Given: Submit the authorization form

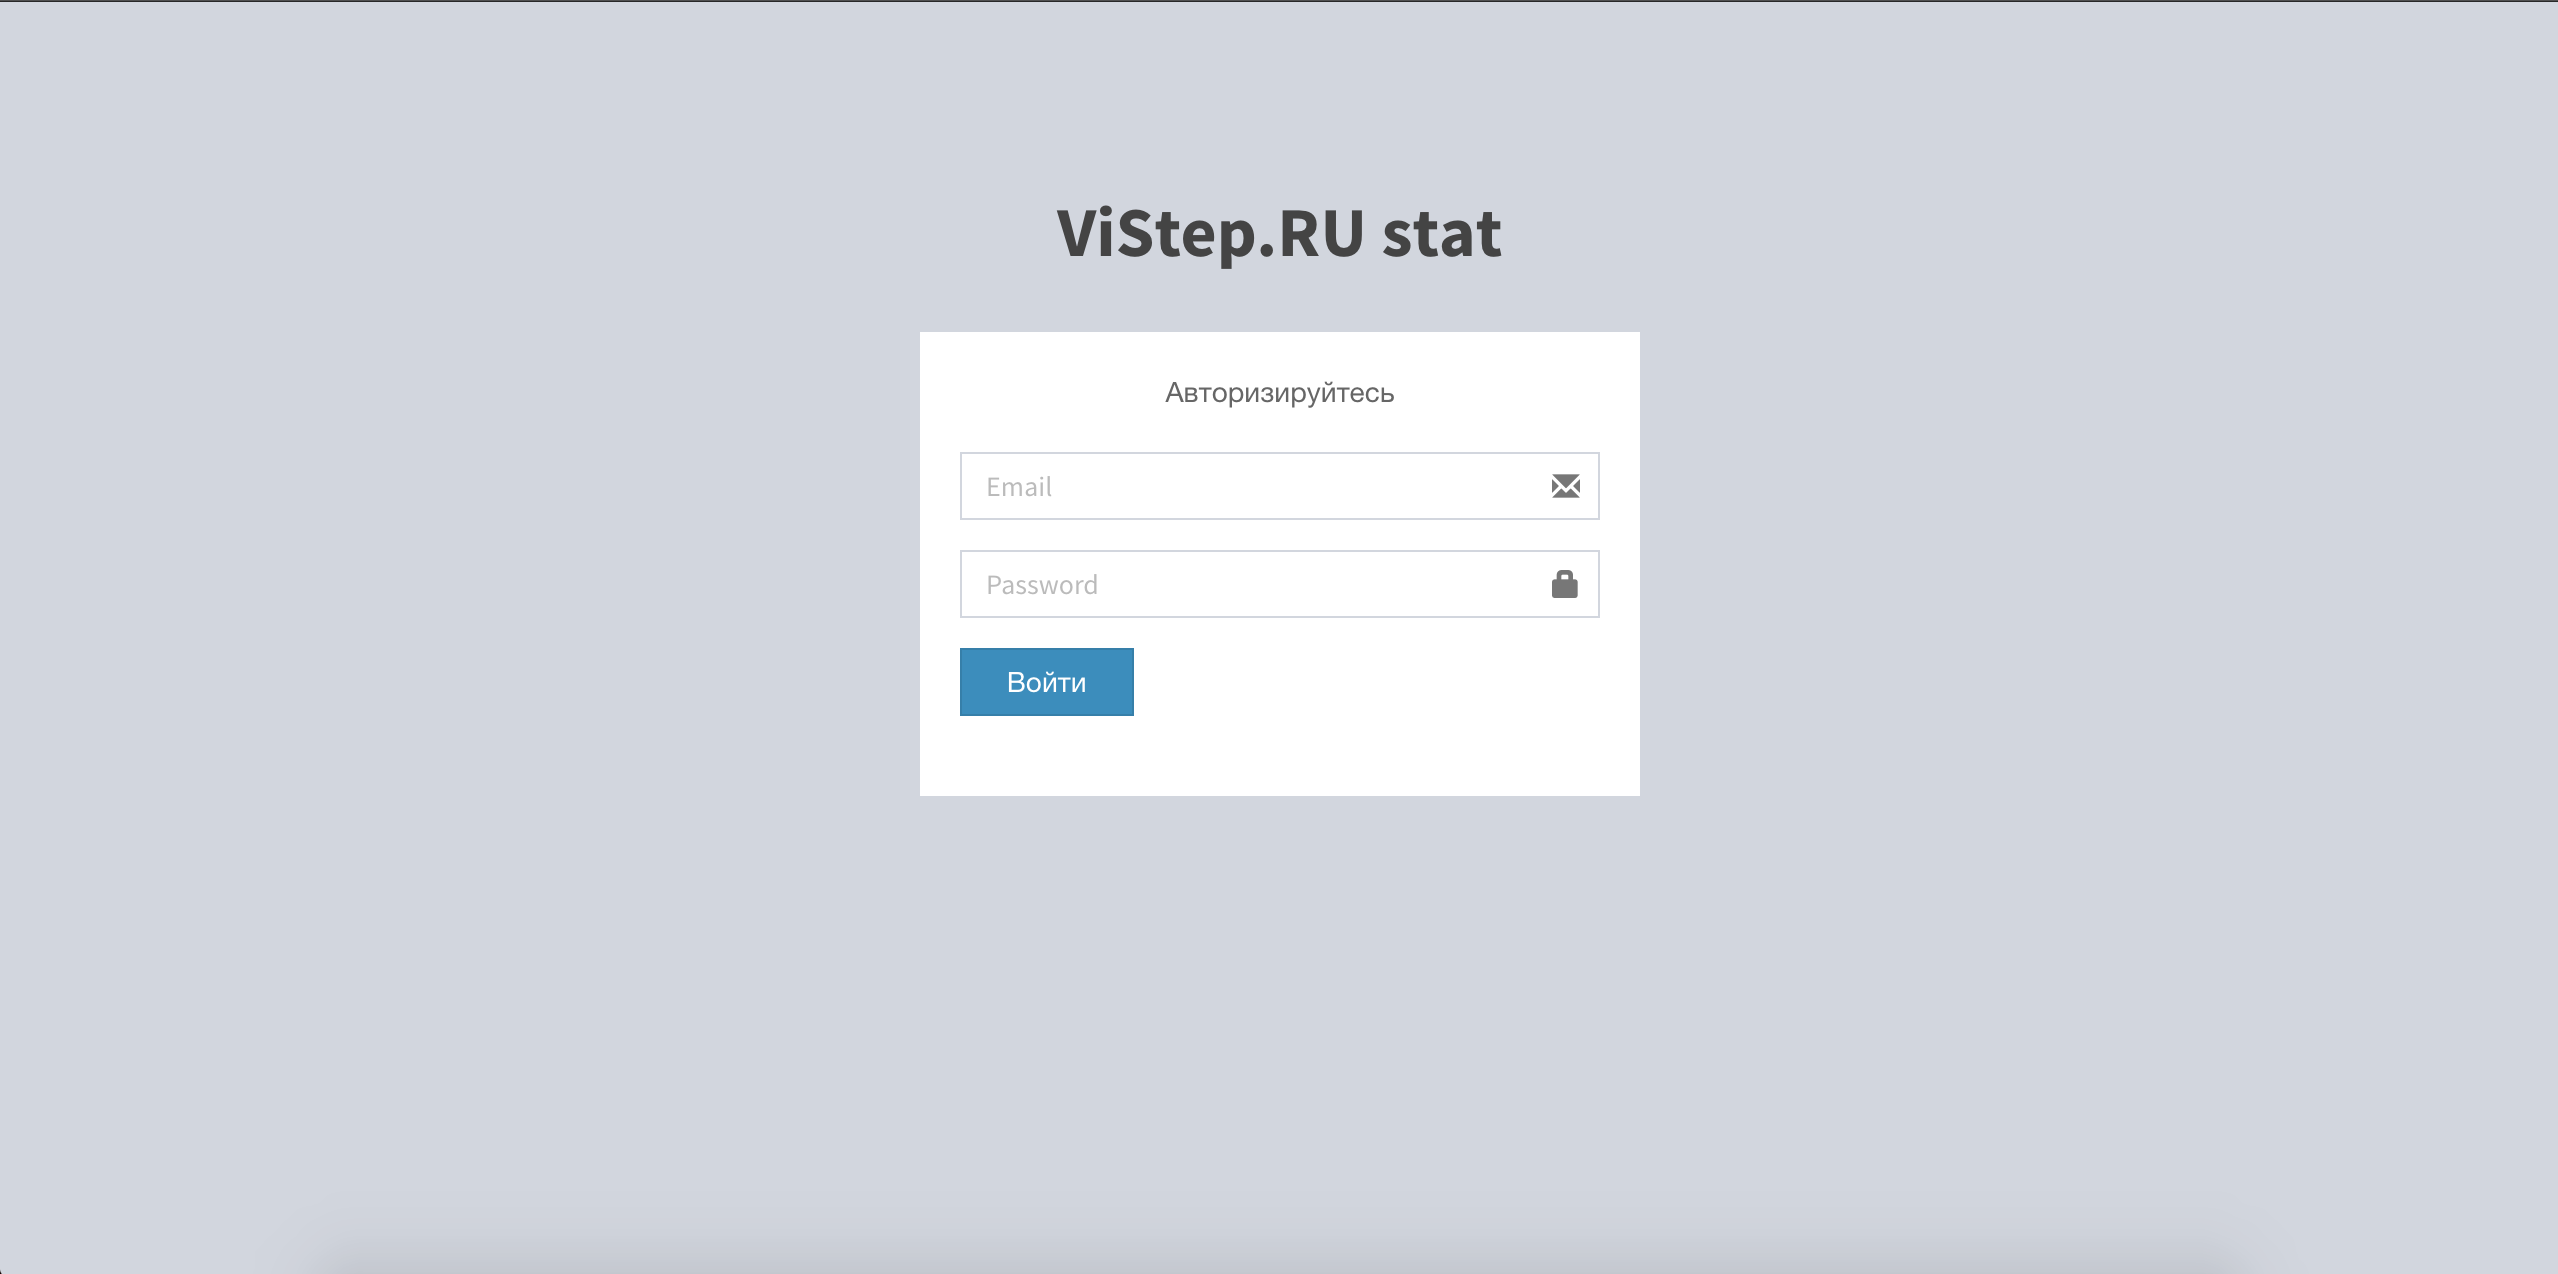Looking at the screenshot, I should [1046, 680].
